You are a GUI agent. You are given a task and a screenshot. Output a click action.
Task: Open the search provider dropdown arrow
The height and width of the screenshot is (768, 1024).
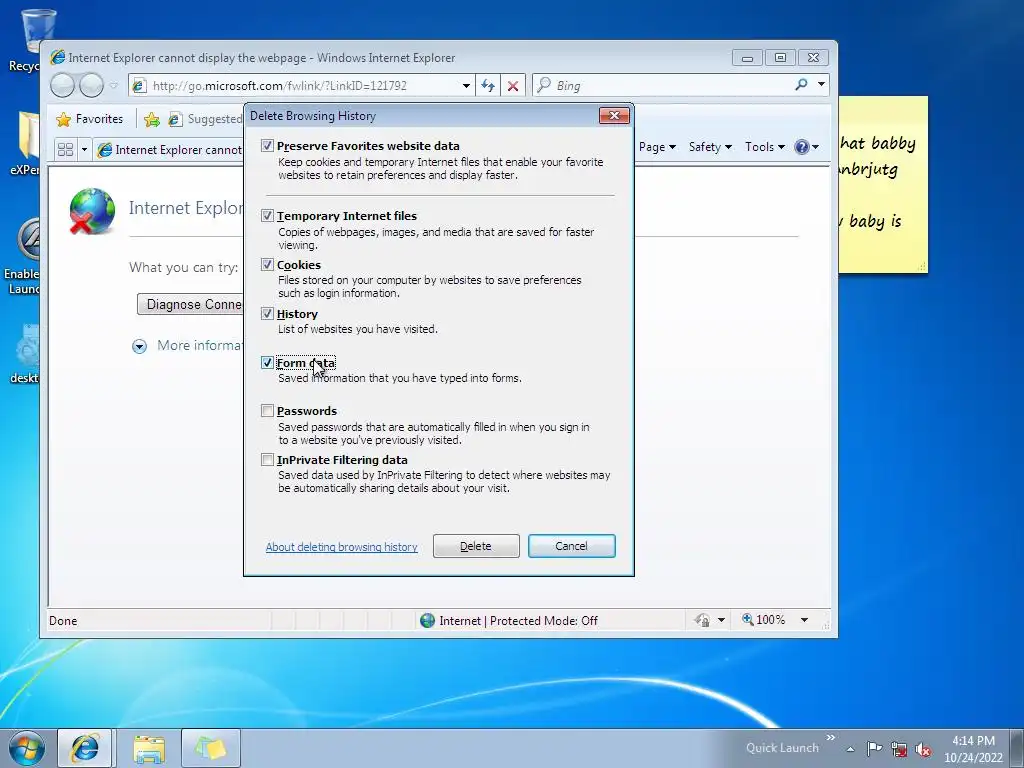coord(821,85)
